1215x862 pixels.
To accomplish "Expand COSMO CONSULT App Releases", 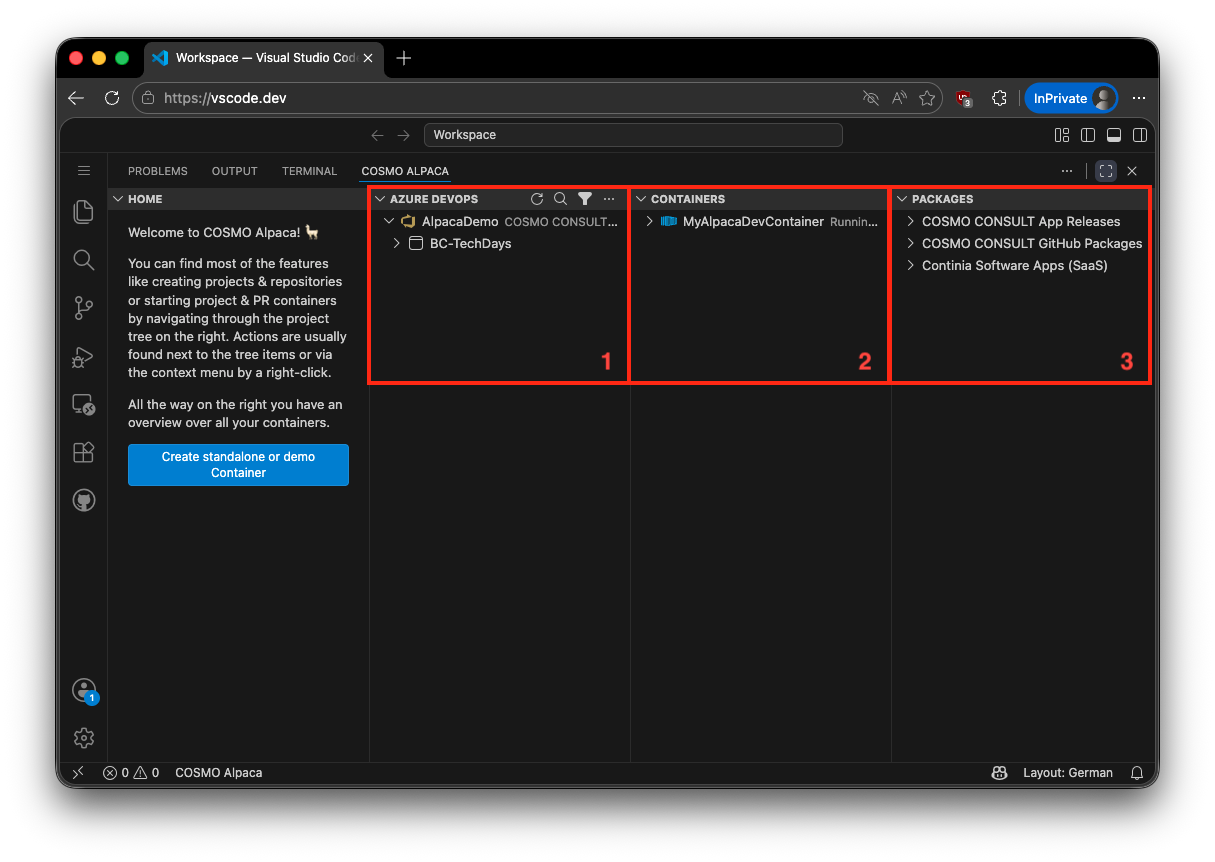I will point(911,222).
